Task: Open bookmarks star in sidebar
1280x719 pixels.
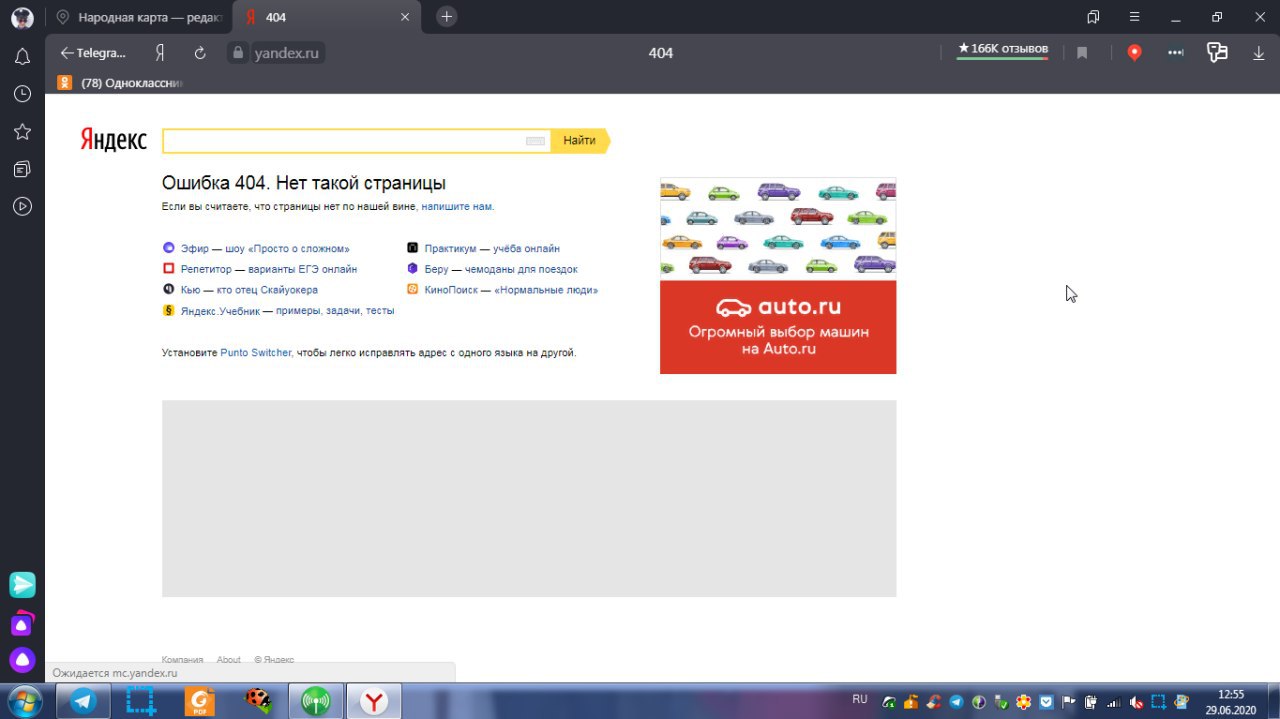Action: point(22,132)
